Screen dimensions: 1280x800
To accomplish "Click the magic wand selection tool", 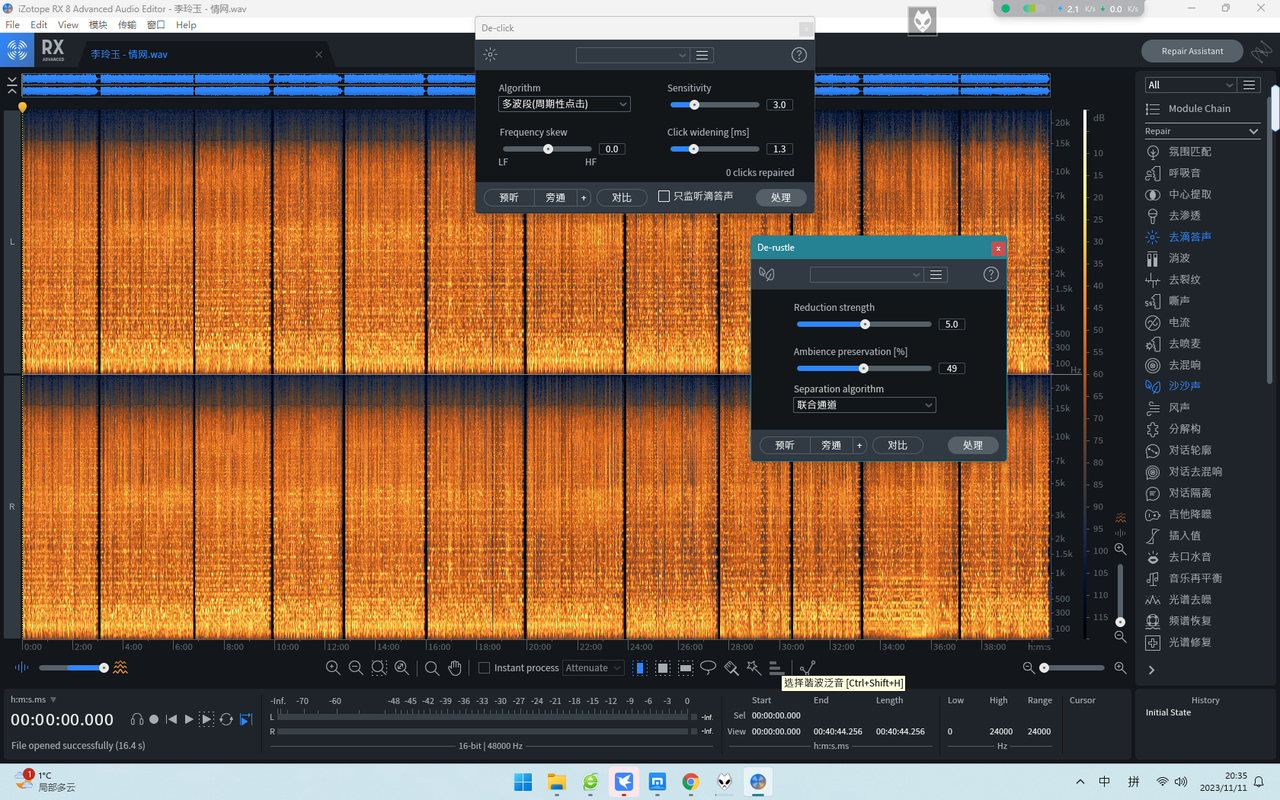I will click(x=753, y=668).
